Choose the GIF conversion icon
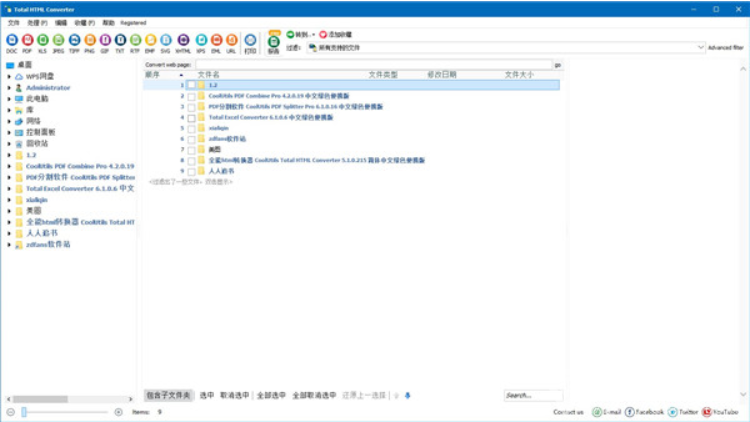The image size is (750, 422). (105, 40)
